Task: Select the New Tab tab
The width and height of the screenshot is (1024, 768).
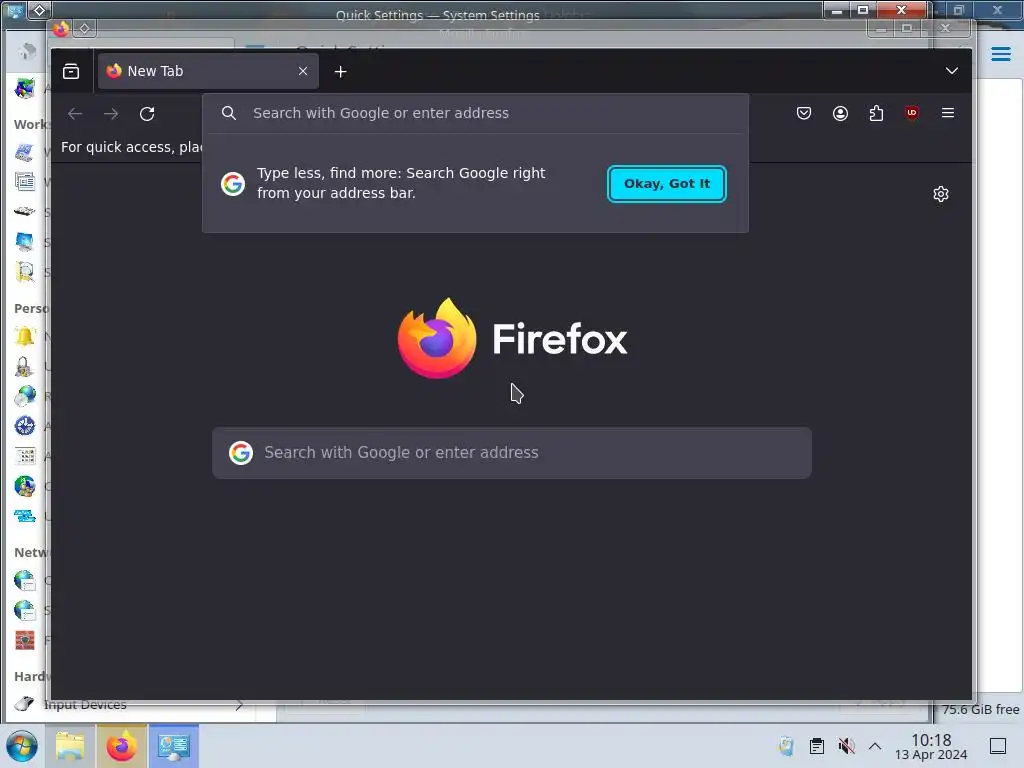Action: (x=208, y=71)
